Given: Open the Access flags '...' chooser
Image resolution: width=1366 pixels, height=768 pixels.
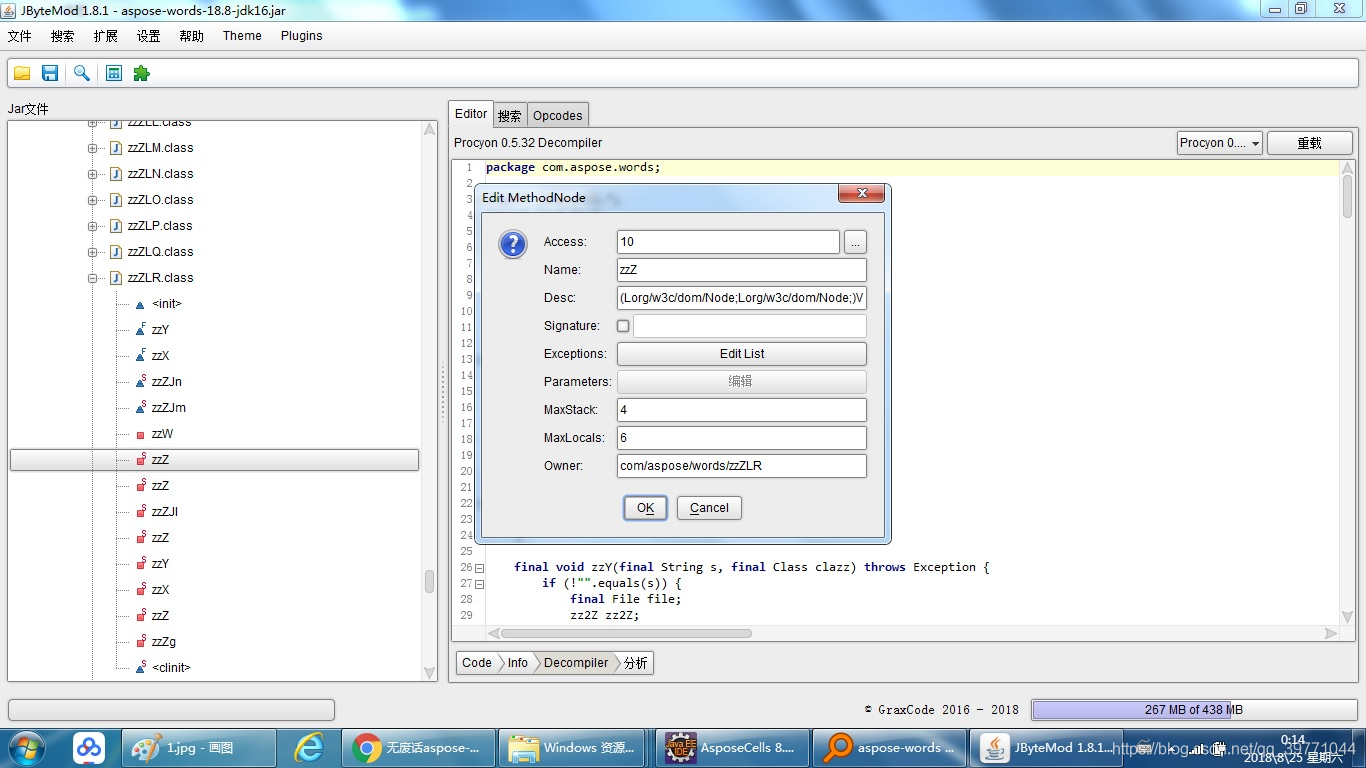Looking at the screenshot, I should click(x=855, y=242).
